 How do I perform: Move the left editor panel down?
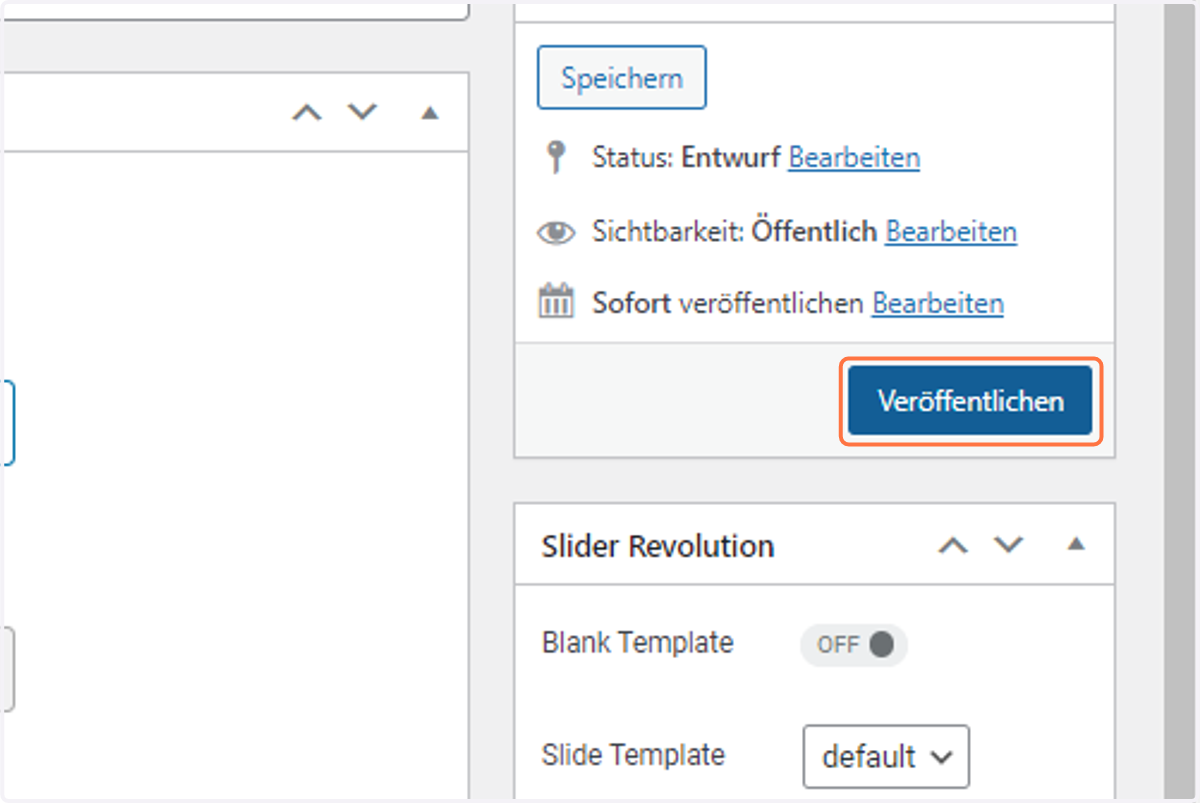tap(362, 111)
